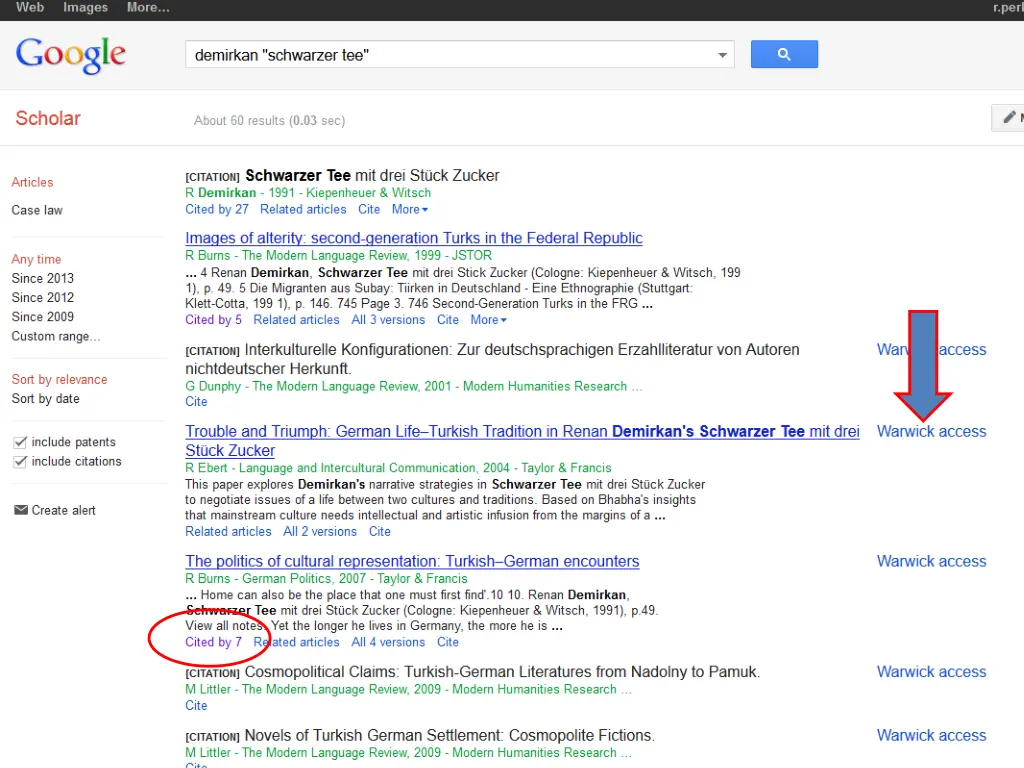Filter results Since 2009
The width and height of the screenshot is (1024, 768).
(42, 317)
